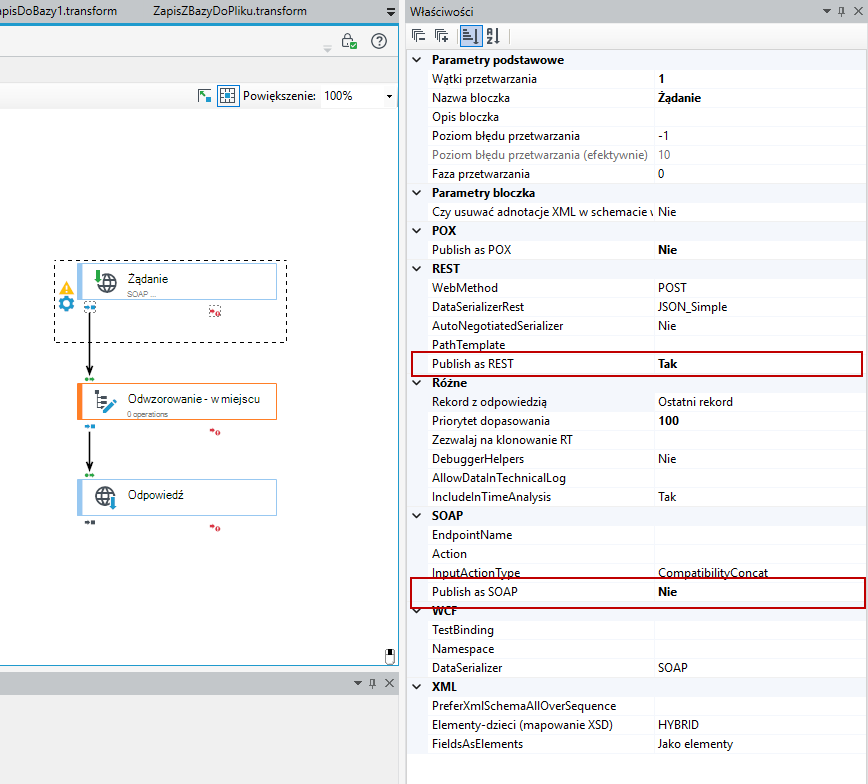Pin the bottom panel
The width and height of the screenshot is (868, 784).
pos(373,683)
